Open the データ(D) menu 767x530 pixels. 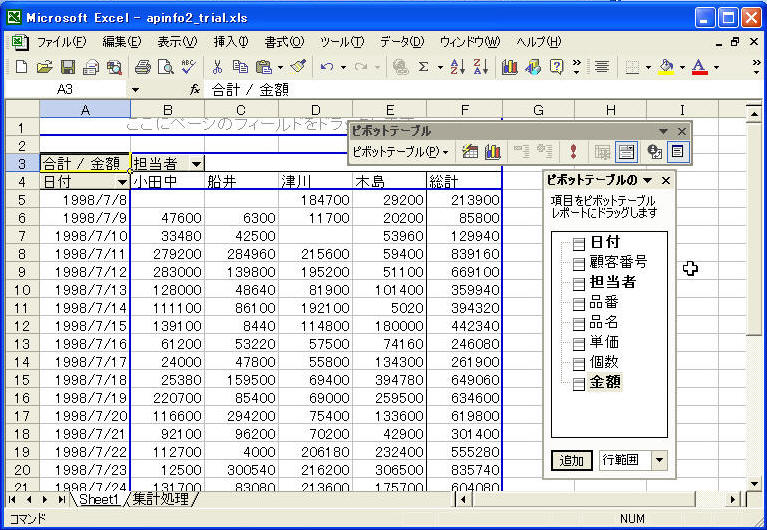(401, 42)
